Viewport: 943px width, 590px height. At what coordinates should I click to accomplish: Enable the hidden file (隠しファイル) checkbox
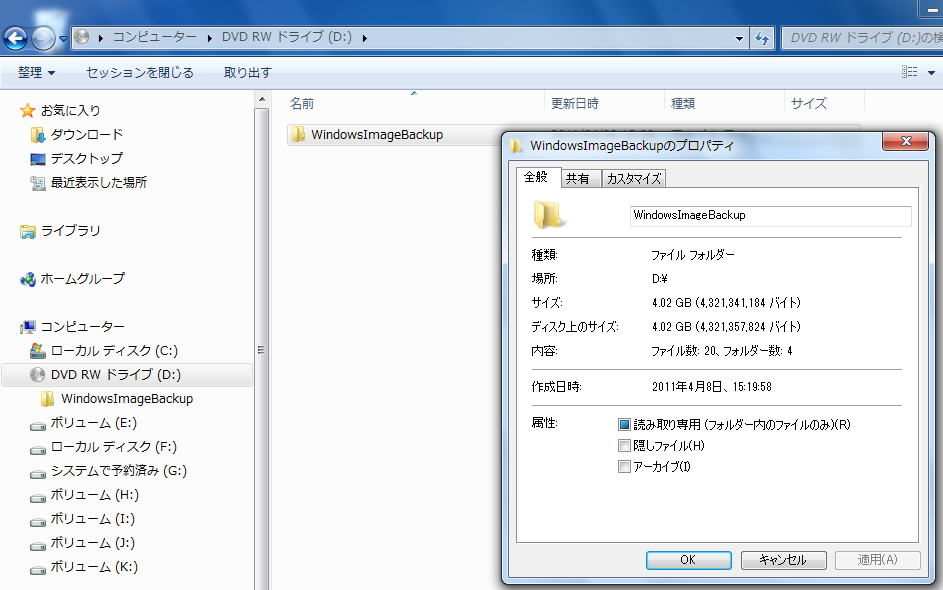[x=625, y=446]
